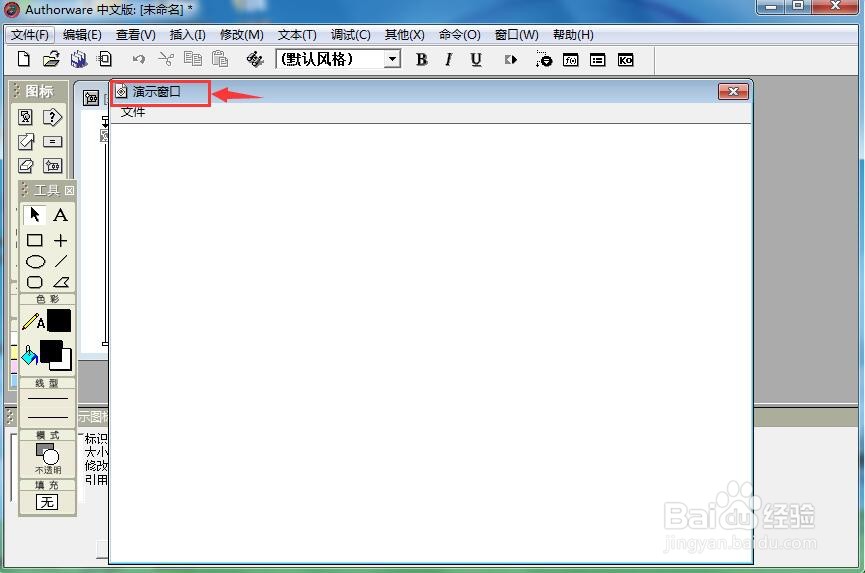
Task: Click the Paste toolbar icon
Action: 220,58
